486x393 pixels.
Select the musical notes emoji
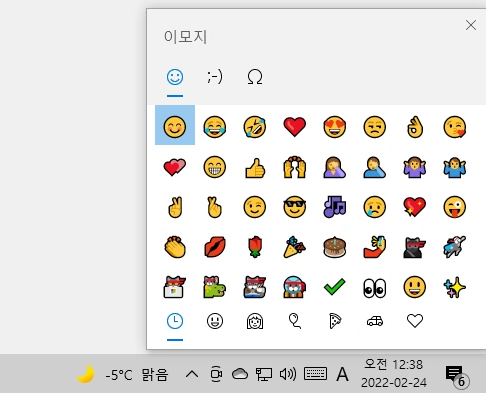[335, 207]
